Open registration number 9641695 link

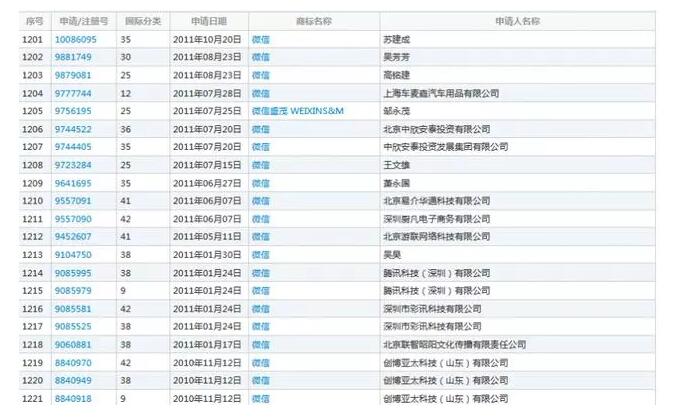click(73, 183)
